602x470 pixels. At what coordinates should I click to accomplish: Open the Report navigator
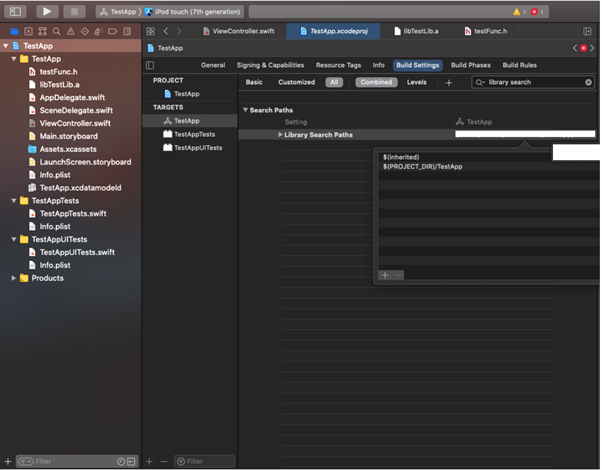127,31
